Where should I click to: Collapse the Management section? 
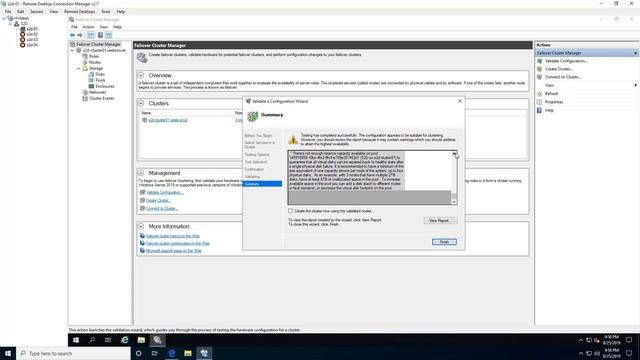(x=141, y=173)
